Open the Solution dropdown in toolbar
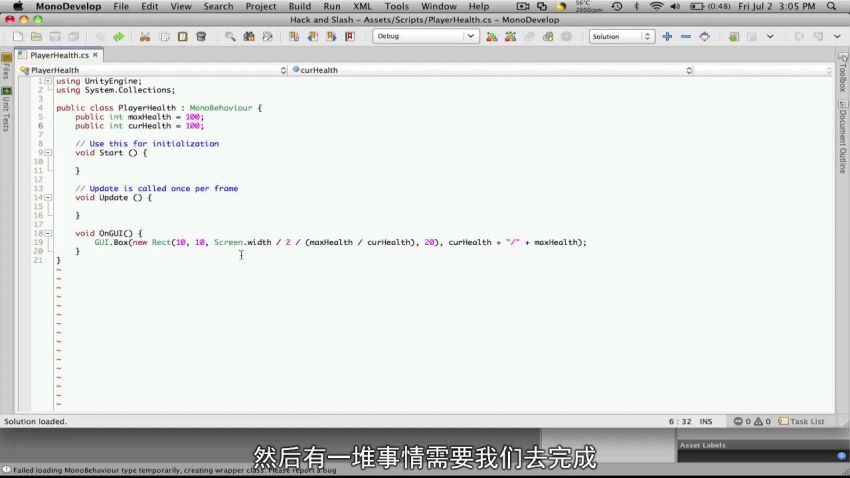 (x=620, y=37)
